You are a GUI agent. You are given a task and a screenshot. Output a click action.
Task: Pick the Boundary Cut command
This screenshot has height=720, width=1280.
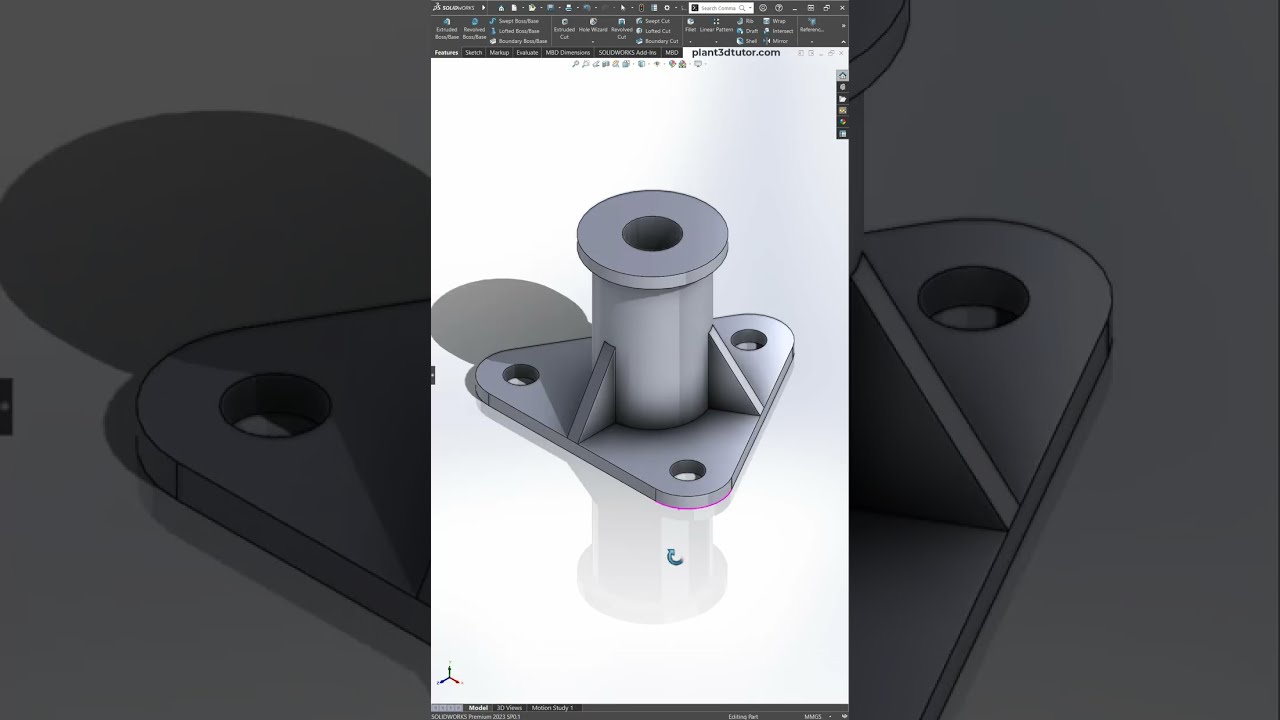[x=657, y=41]
